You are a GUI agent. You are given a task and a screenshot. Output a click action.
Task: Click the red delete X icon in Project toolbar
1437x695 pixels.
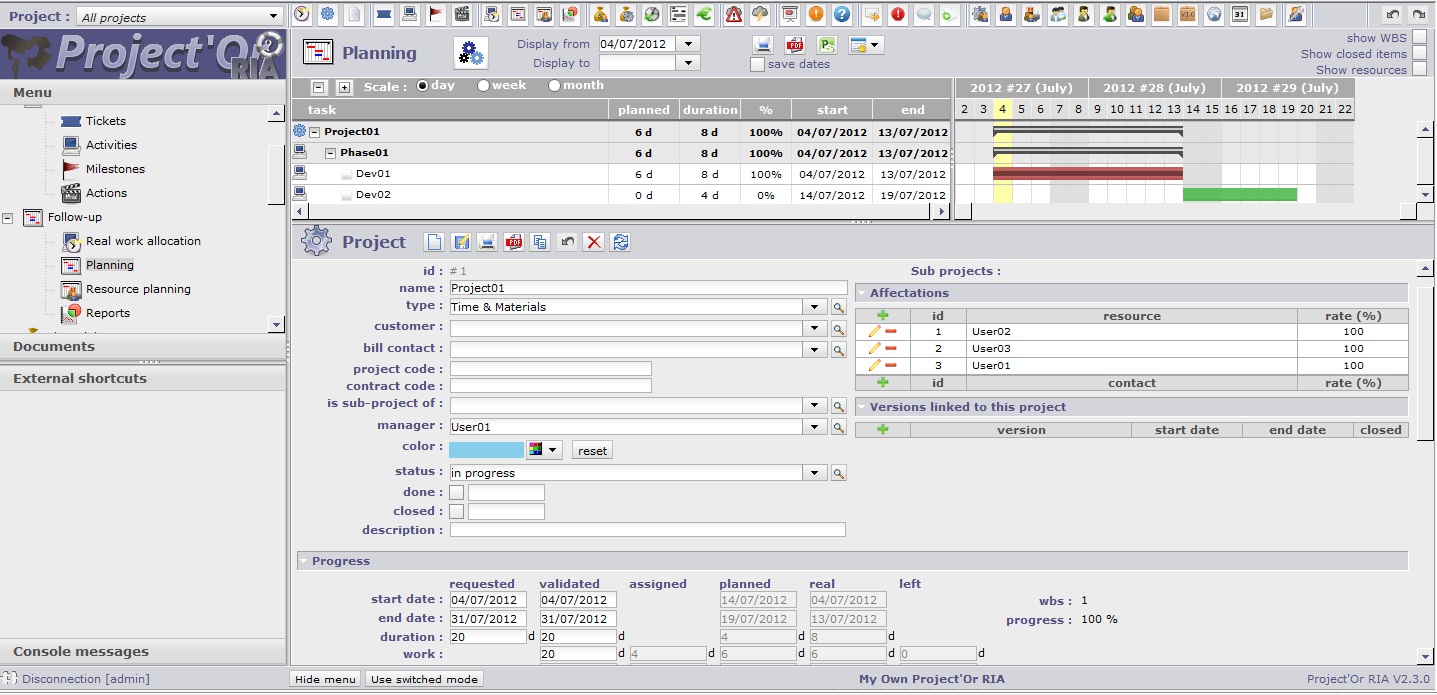point(594,242)
